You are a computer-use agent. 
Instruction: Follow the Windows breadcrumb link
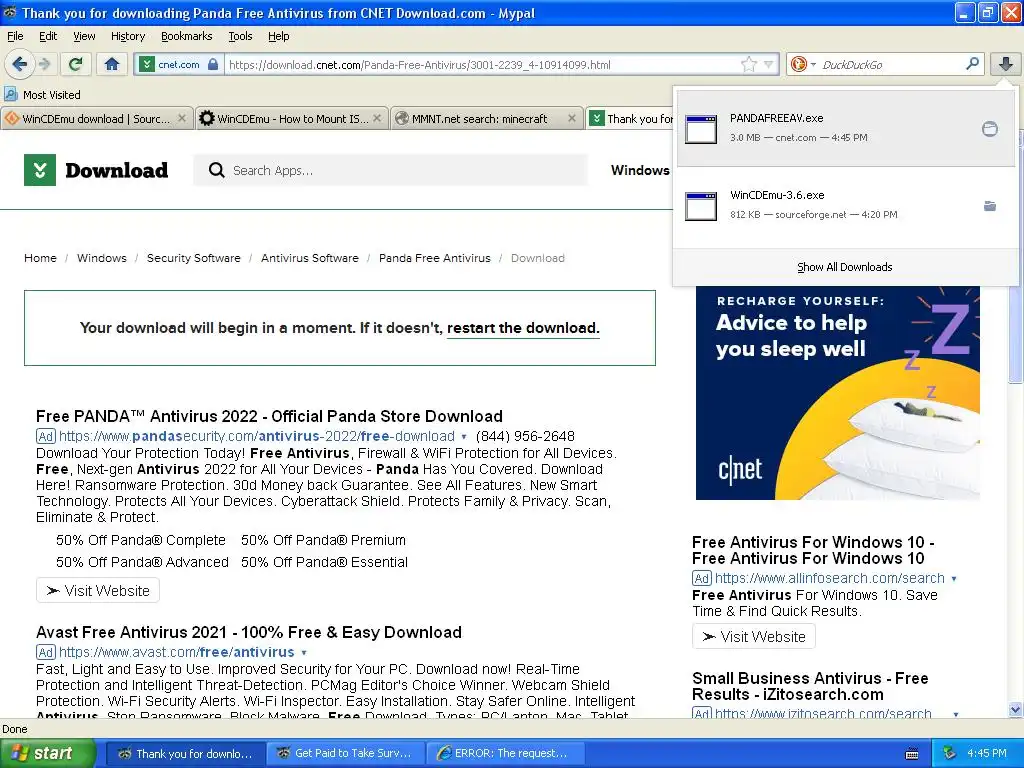102,258
